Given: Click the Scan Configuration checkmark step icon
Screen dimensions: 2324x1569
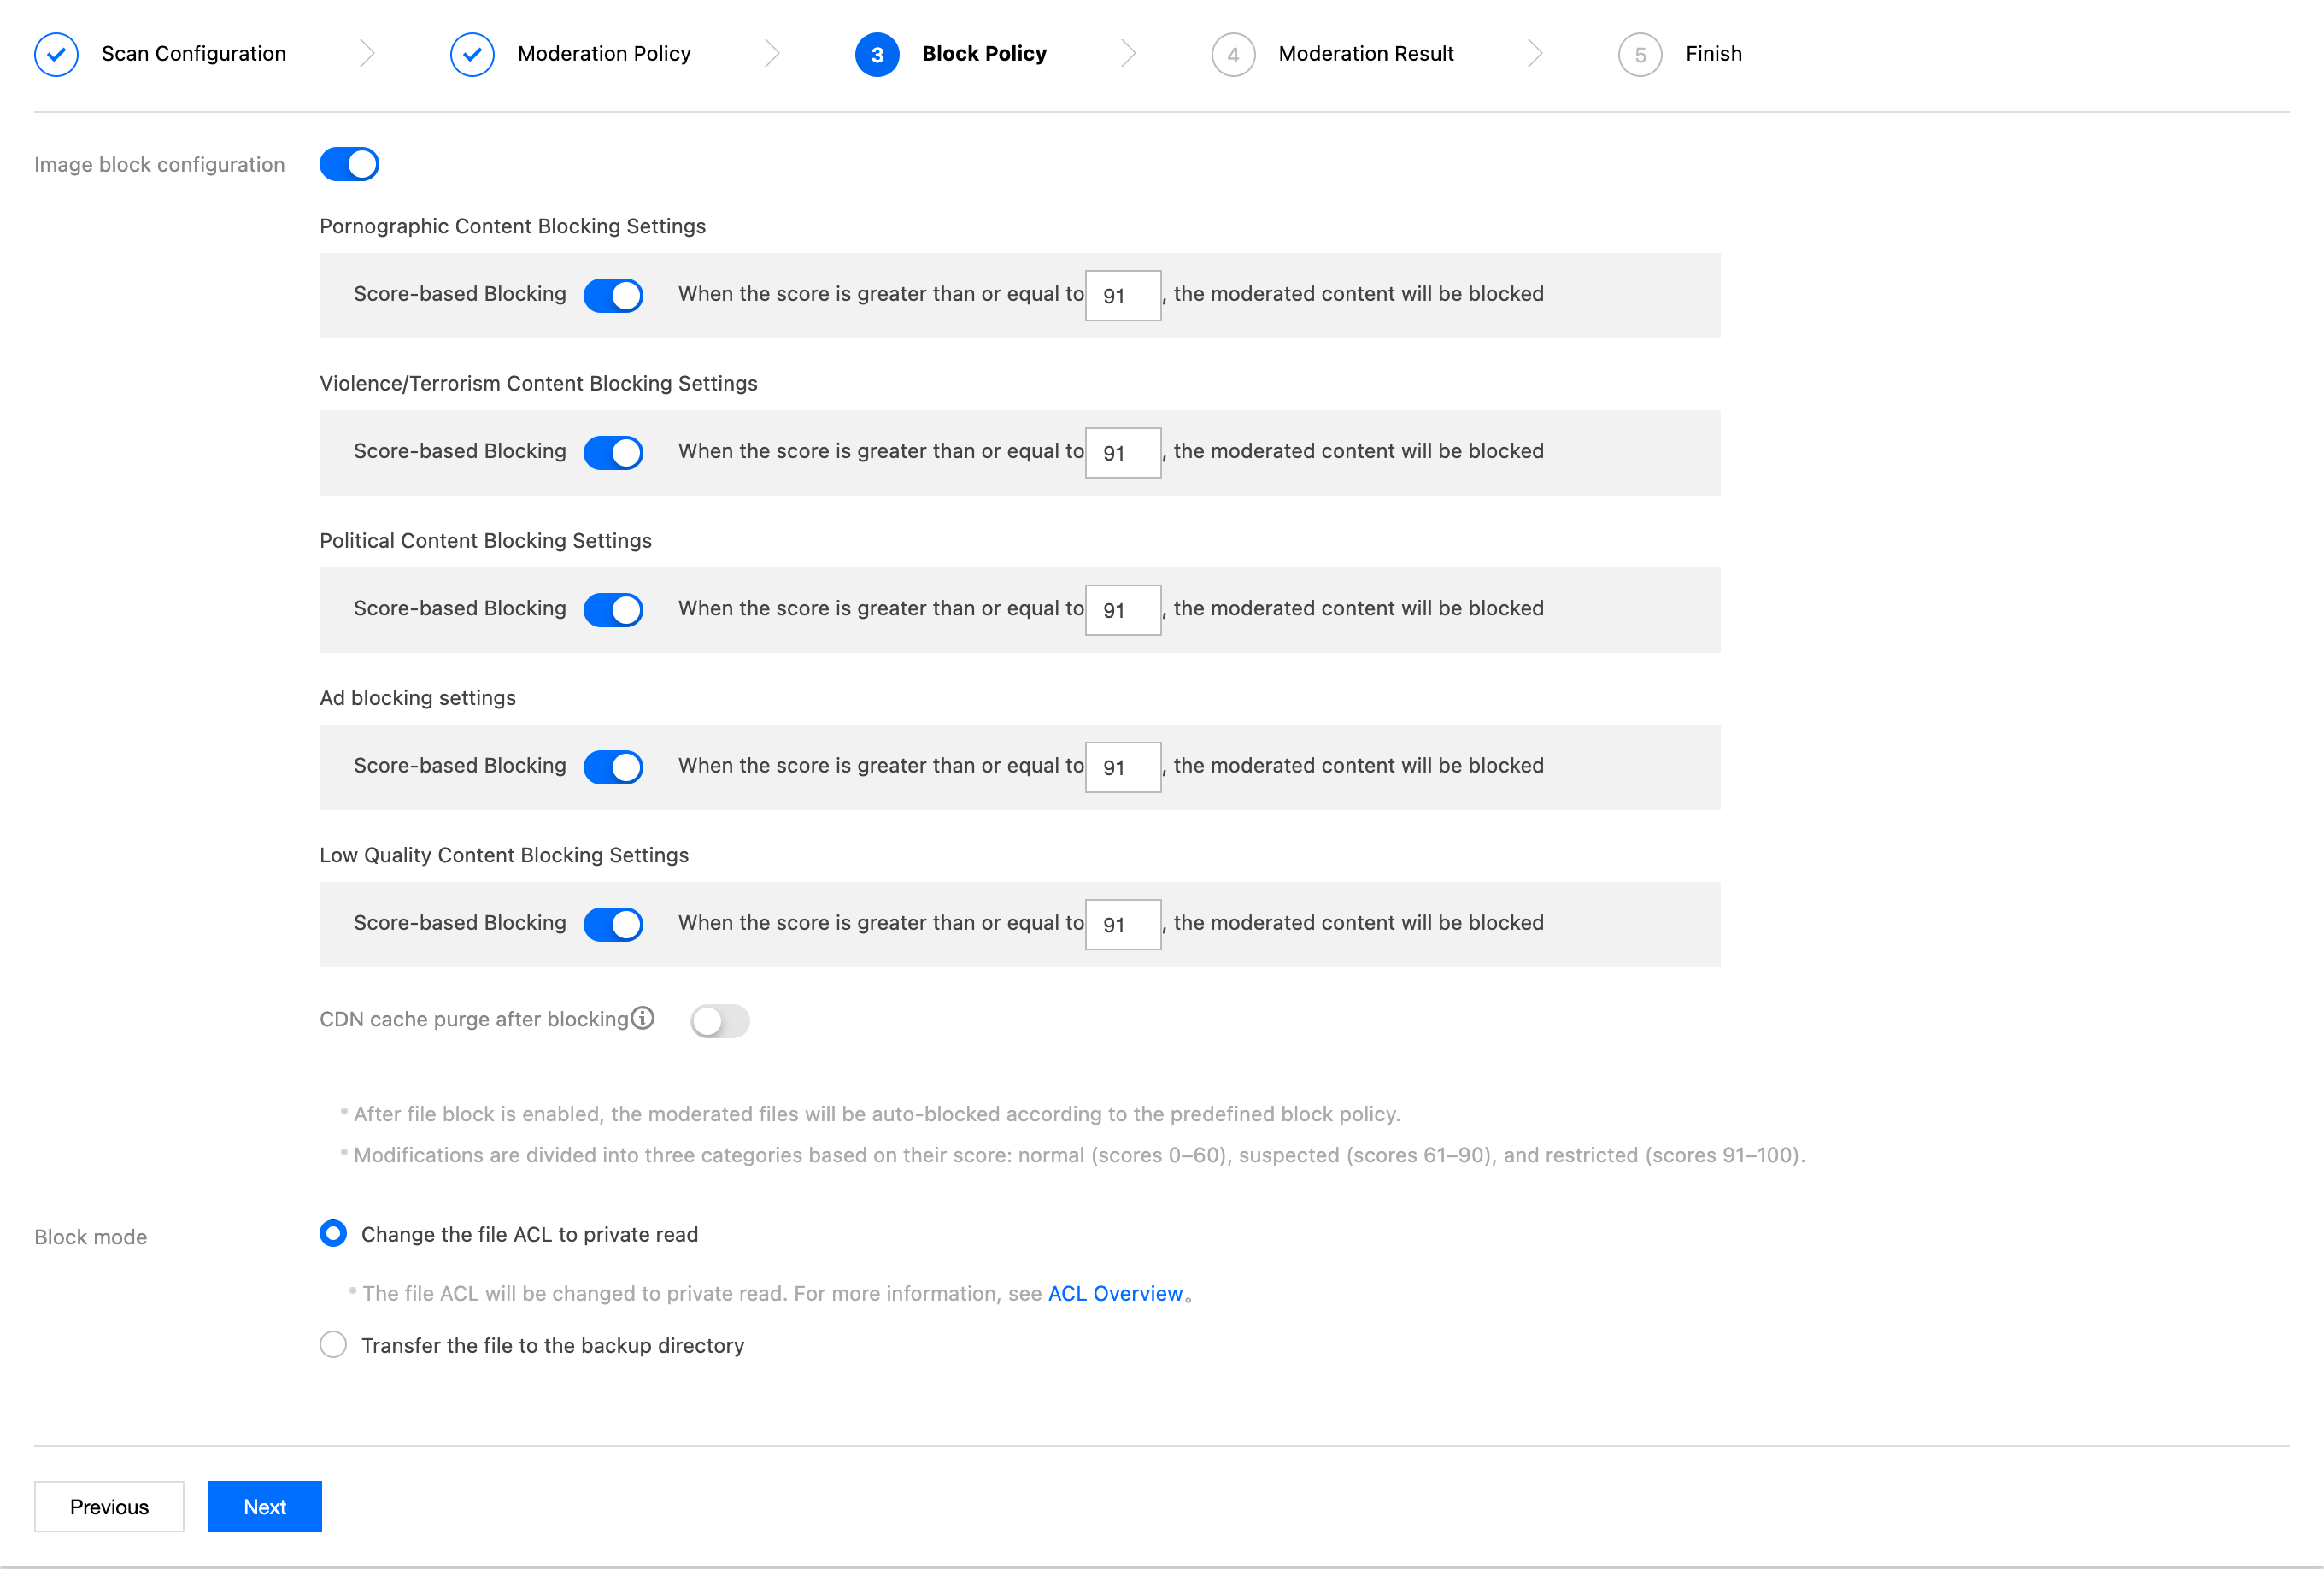Looking at the screenshot, I should coord(56,54).
